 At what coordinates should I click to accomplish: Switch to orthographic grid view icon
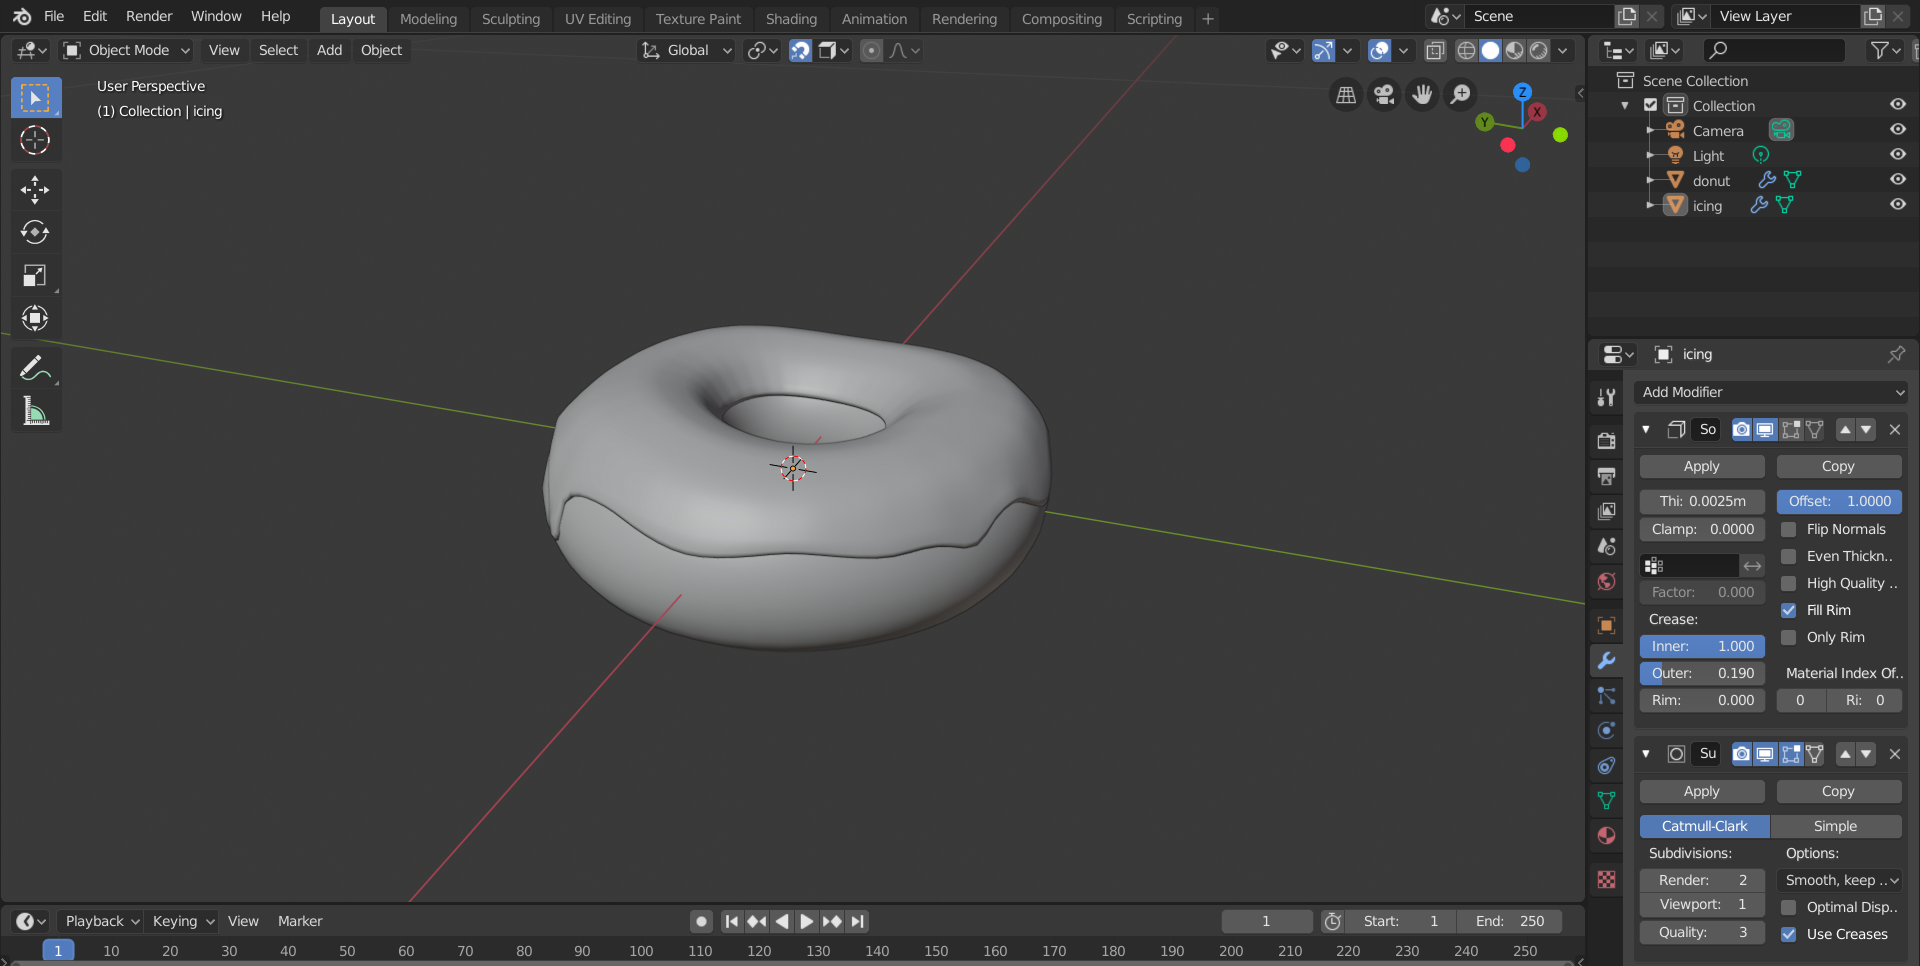pos(1346,94)
